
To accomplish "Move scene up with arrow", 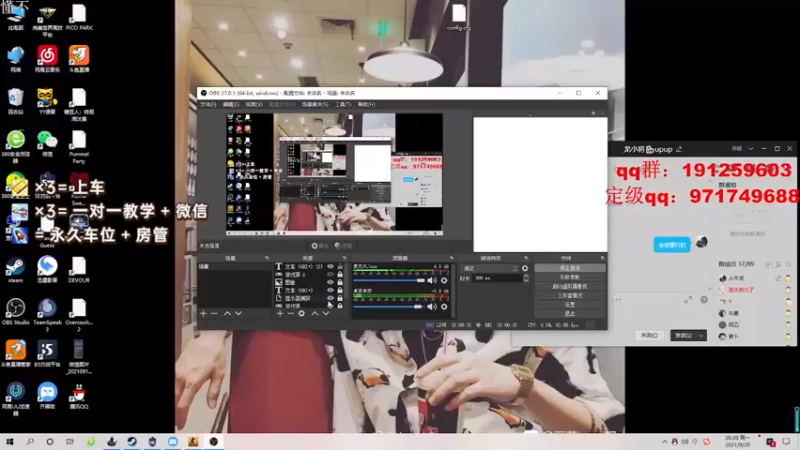I will coord(227,313).
